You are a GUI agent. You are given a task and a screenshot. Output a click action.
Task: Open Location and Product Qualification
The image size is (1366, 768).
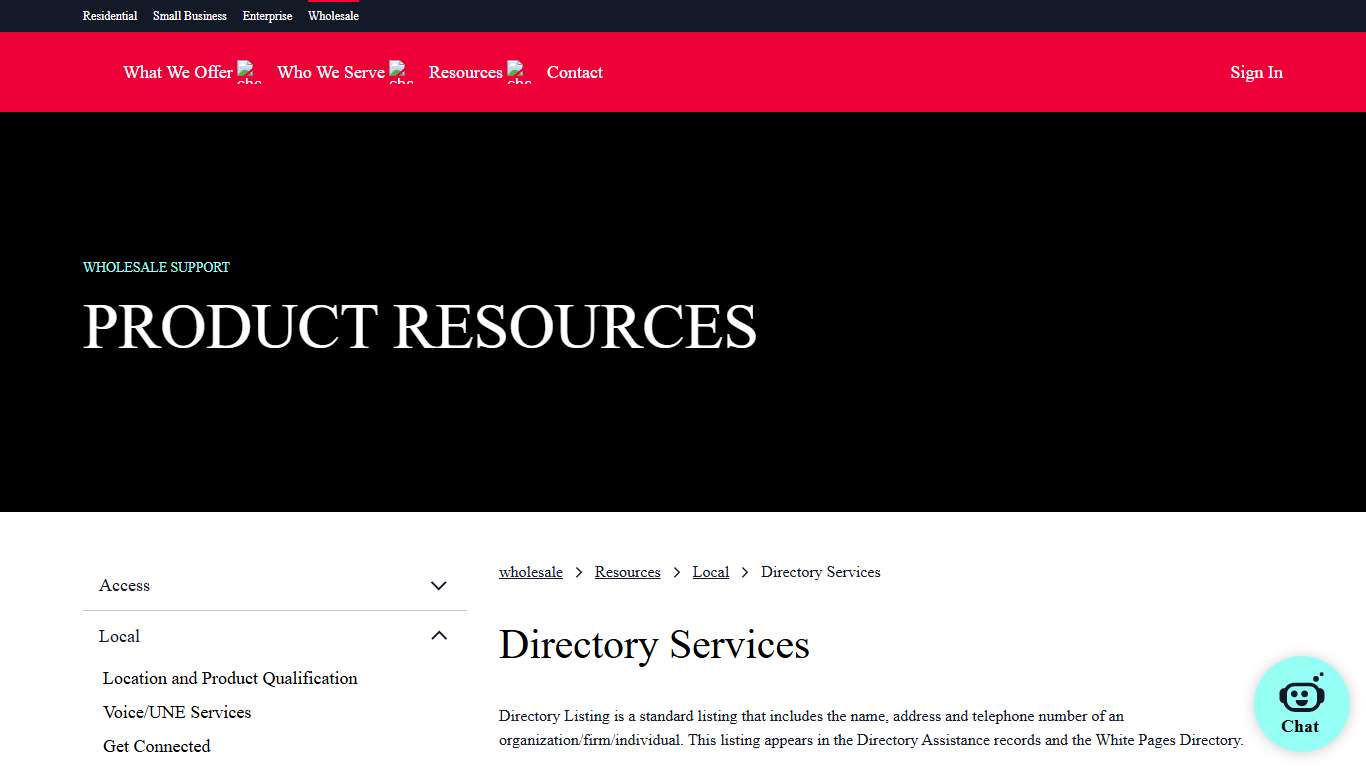[230, 678]
